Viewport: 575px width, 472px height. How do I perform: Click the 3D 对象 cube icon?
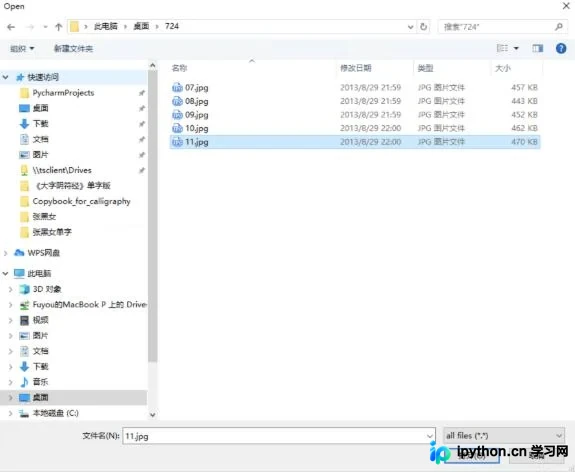25,289
